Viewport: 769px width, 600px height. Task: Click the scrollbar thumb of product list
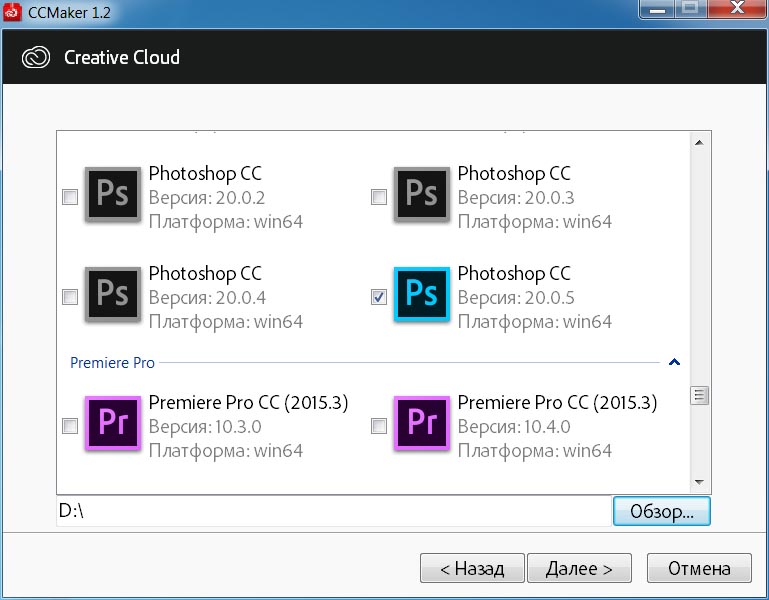[699, 395]
